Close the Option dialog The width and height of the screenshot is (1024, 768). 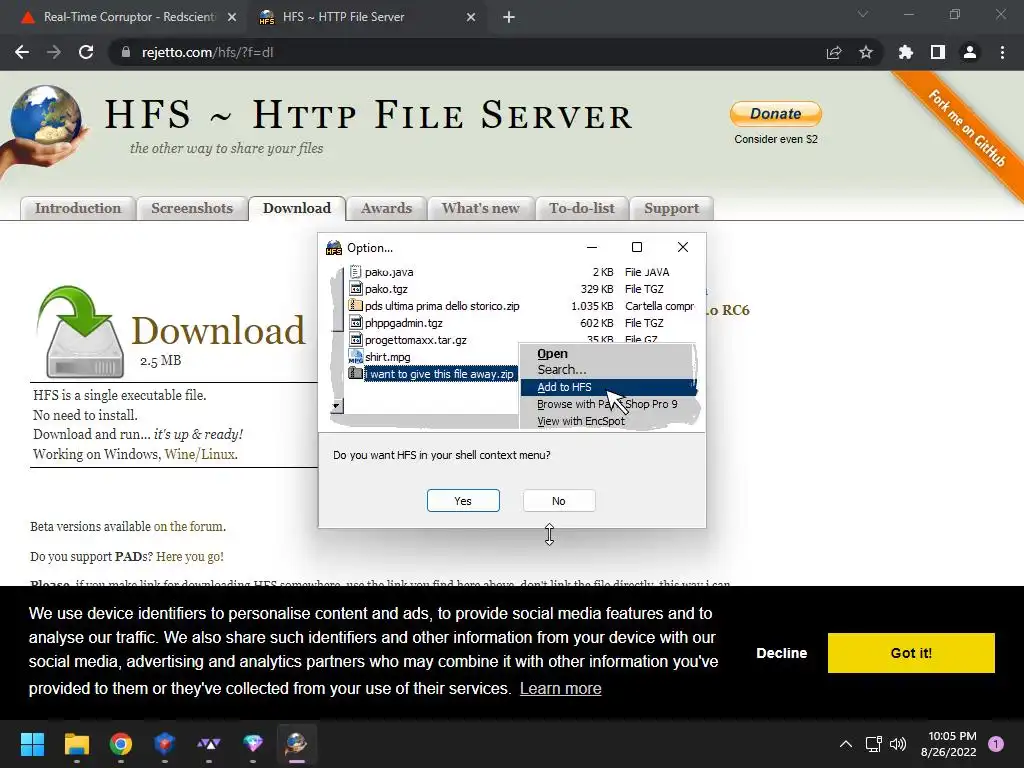(682, 247)
